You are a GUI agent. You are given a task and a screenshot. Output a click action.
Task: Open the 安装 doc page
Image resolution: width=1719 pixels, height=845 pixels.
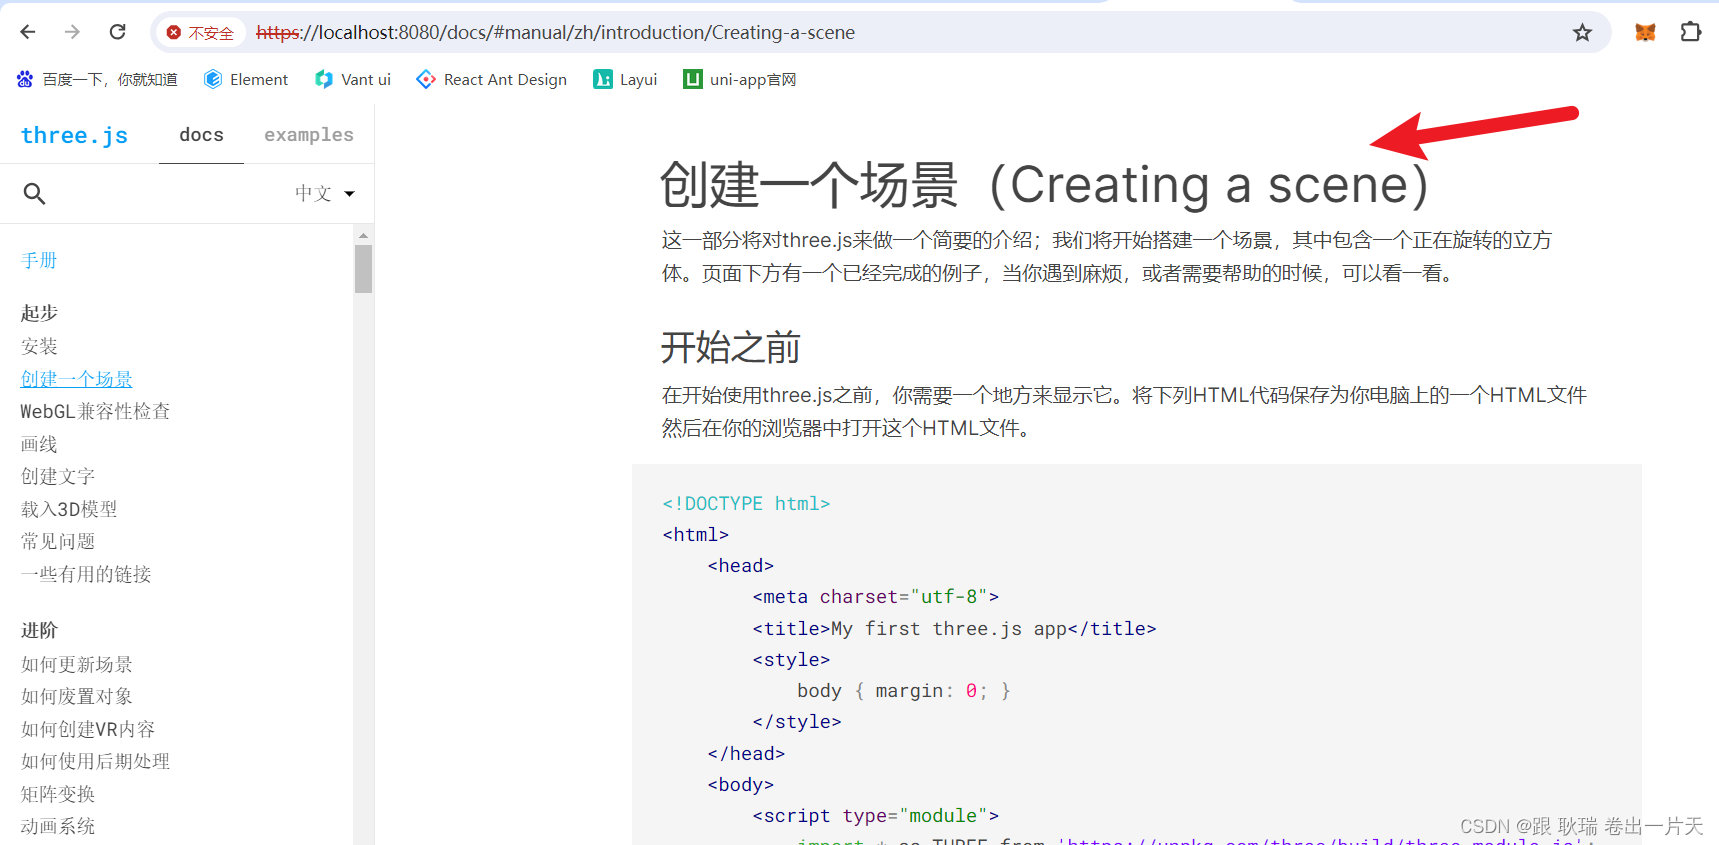(x=39, y=347)
